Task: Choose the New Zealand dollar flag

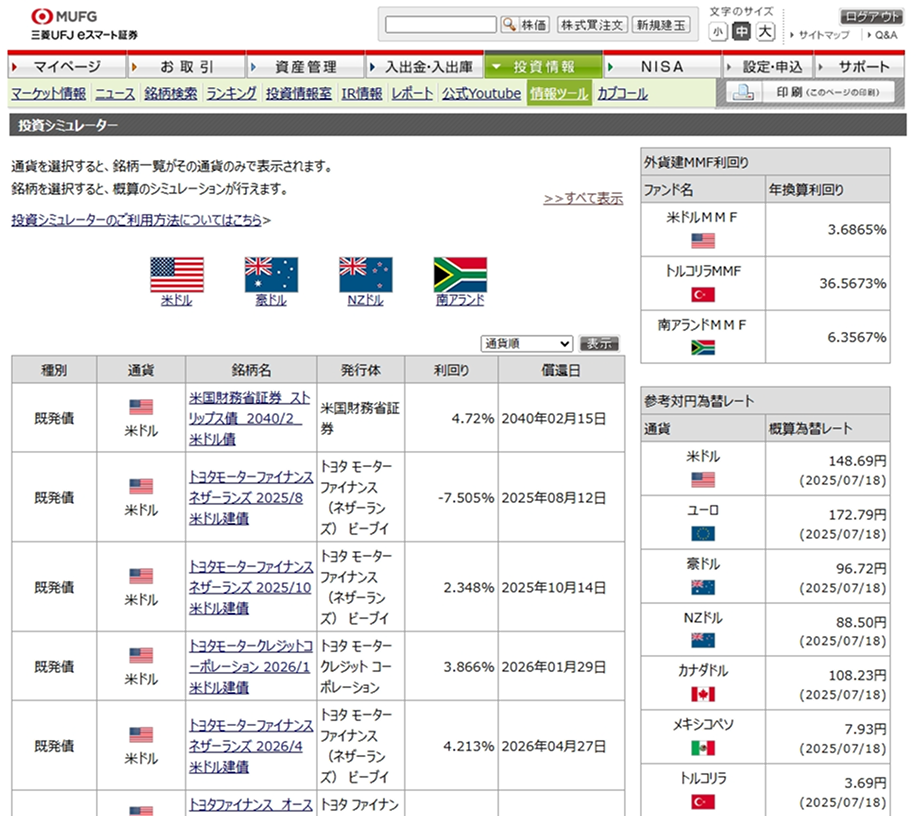Action: pos(365,274)
